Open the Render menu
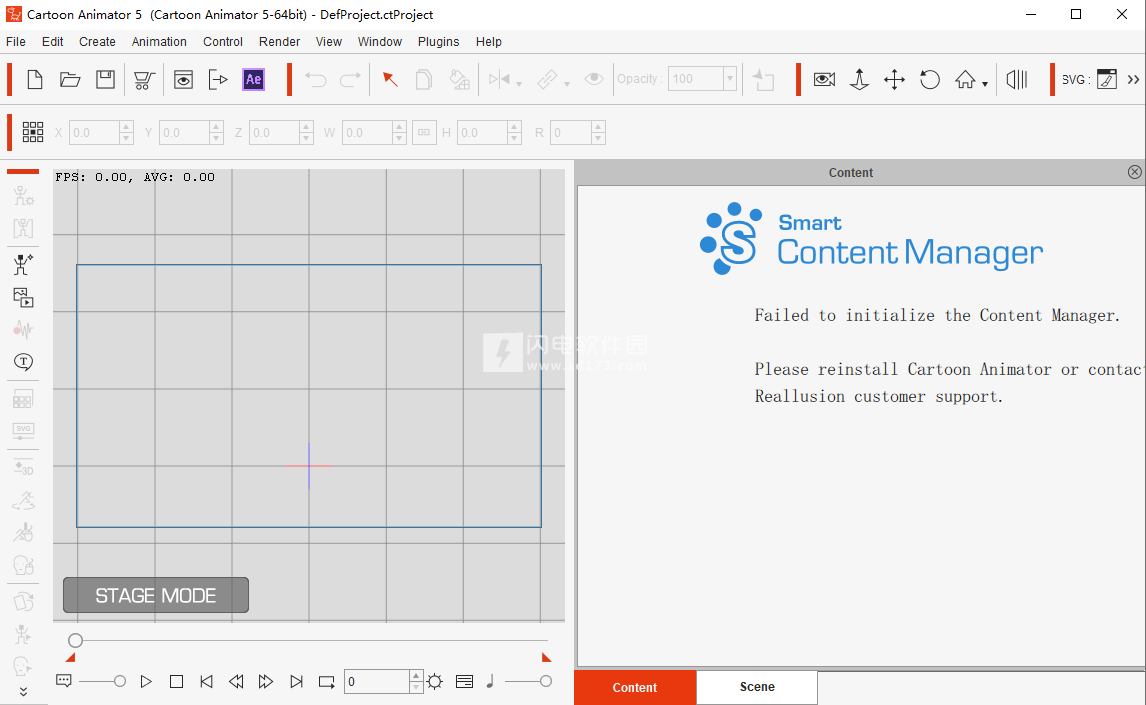This screenshot has height=705, width=1146. click(x=279, y=42)
